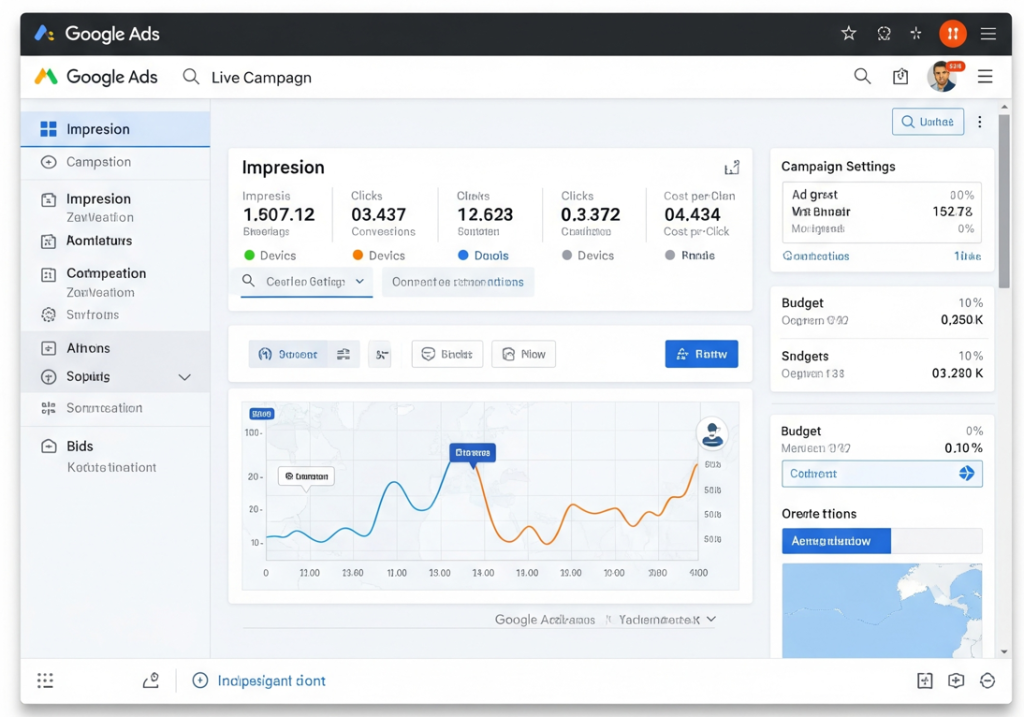This screenshot has width=1024, height=717.
Task: Open the apps grid icon in bottom bar
Action: point(45,680)
